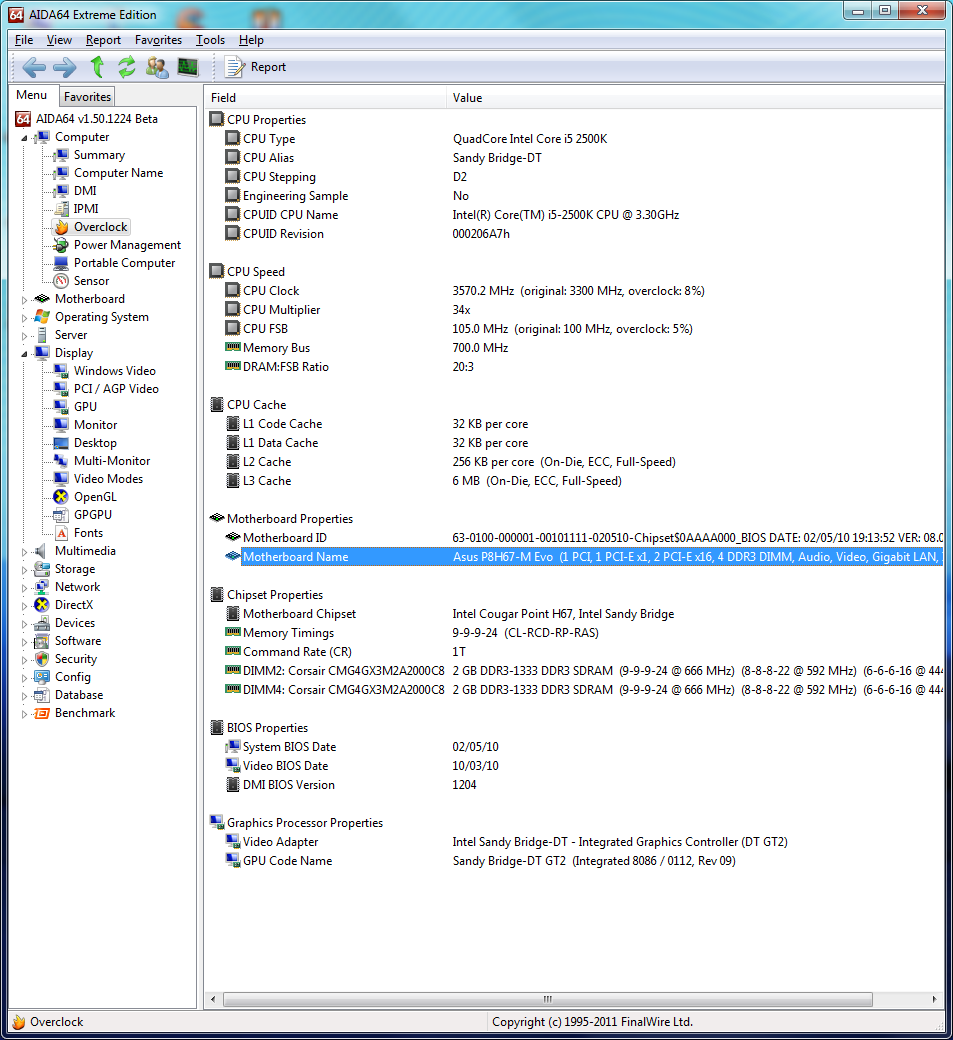This screenshot has height=1040, width=953.
Task: Select the Desktop icon in tree
Action: click(x=61, y=442)
